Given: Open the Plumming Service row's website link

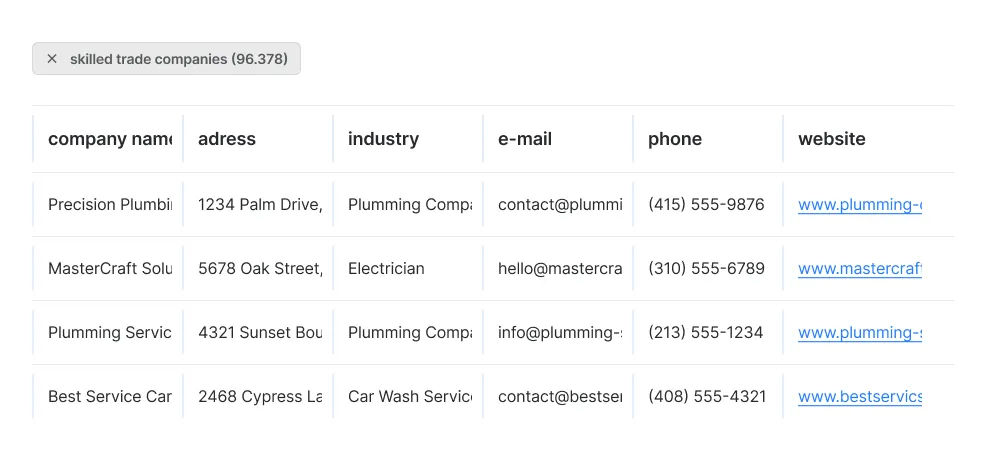Looking at the screenshot, I should coord(859,333).
